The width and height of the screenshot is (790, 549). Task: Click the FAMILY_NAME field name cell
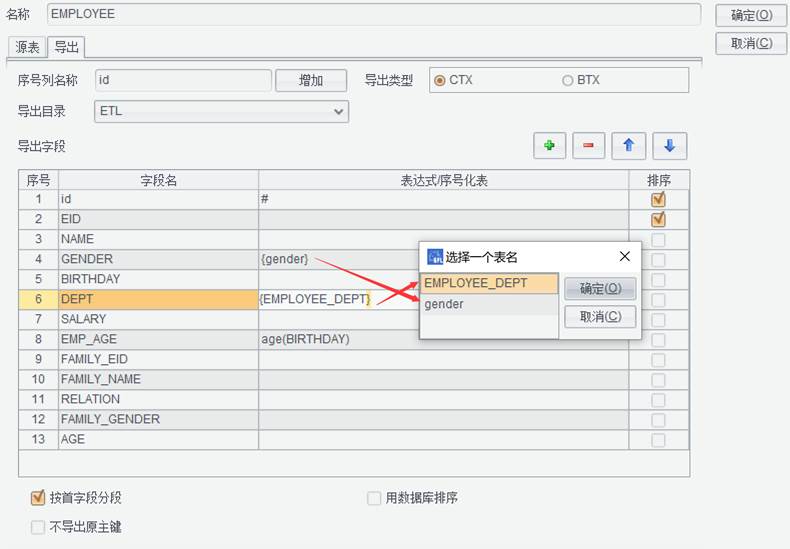tap(158, 379)
